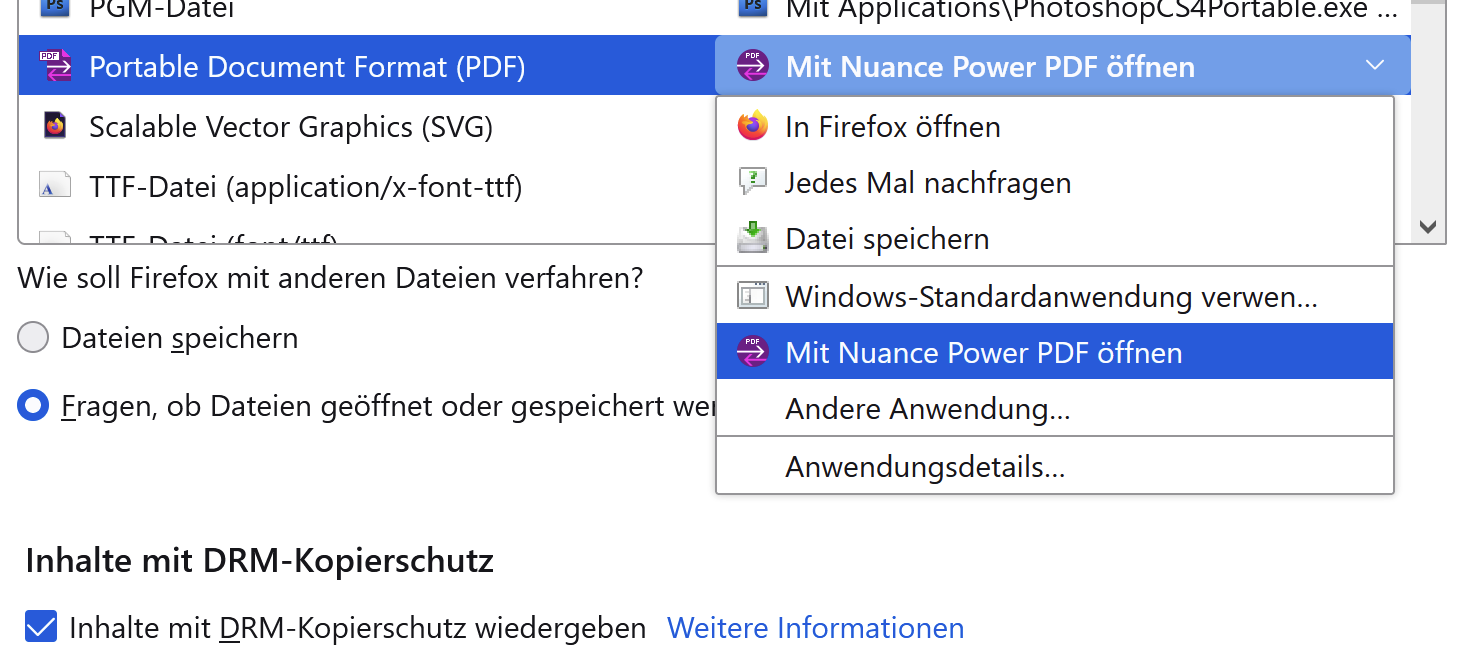
Task: Click the Windows-Standardanwendung window icon
Action: pyautogui.click(x=752, y=296)
